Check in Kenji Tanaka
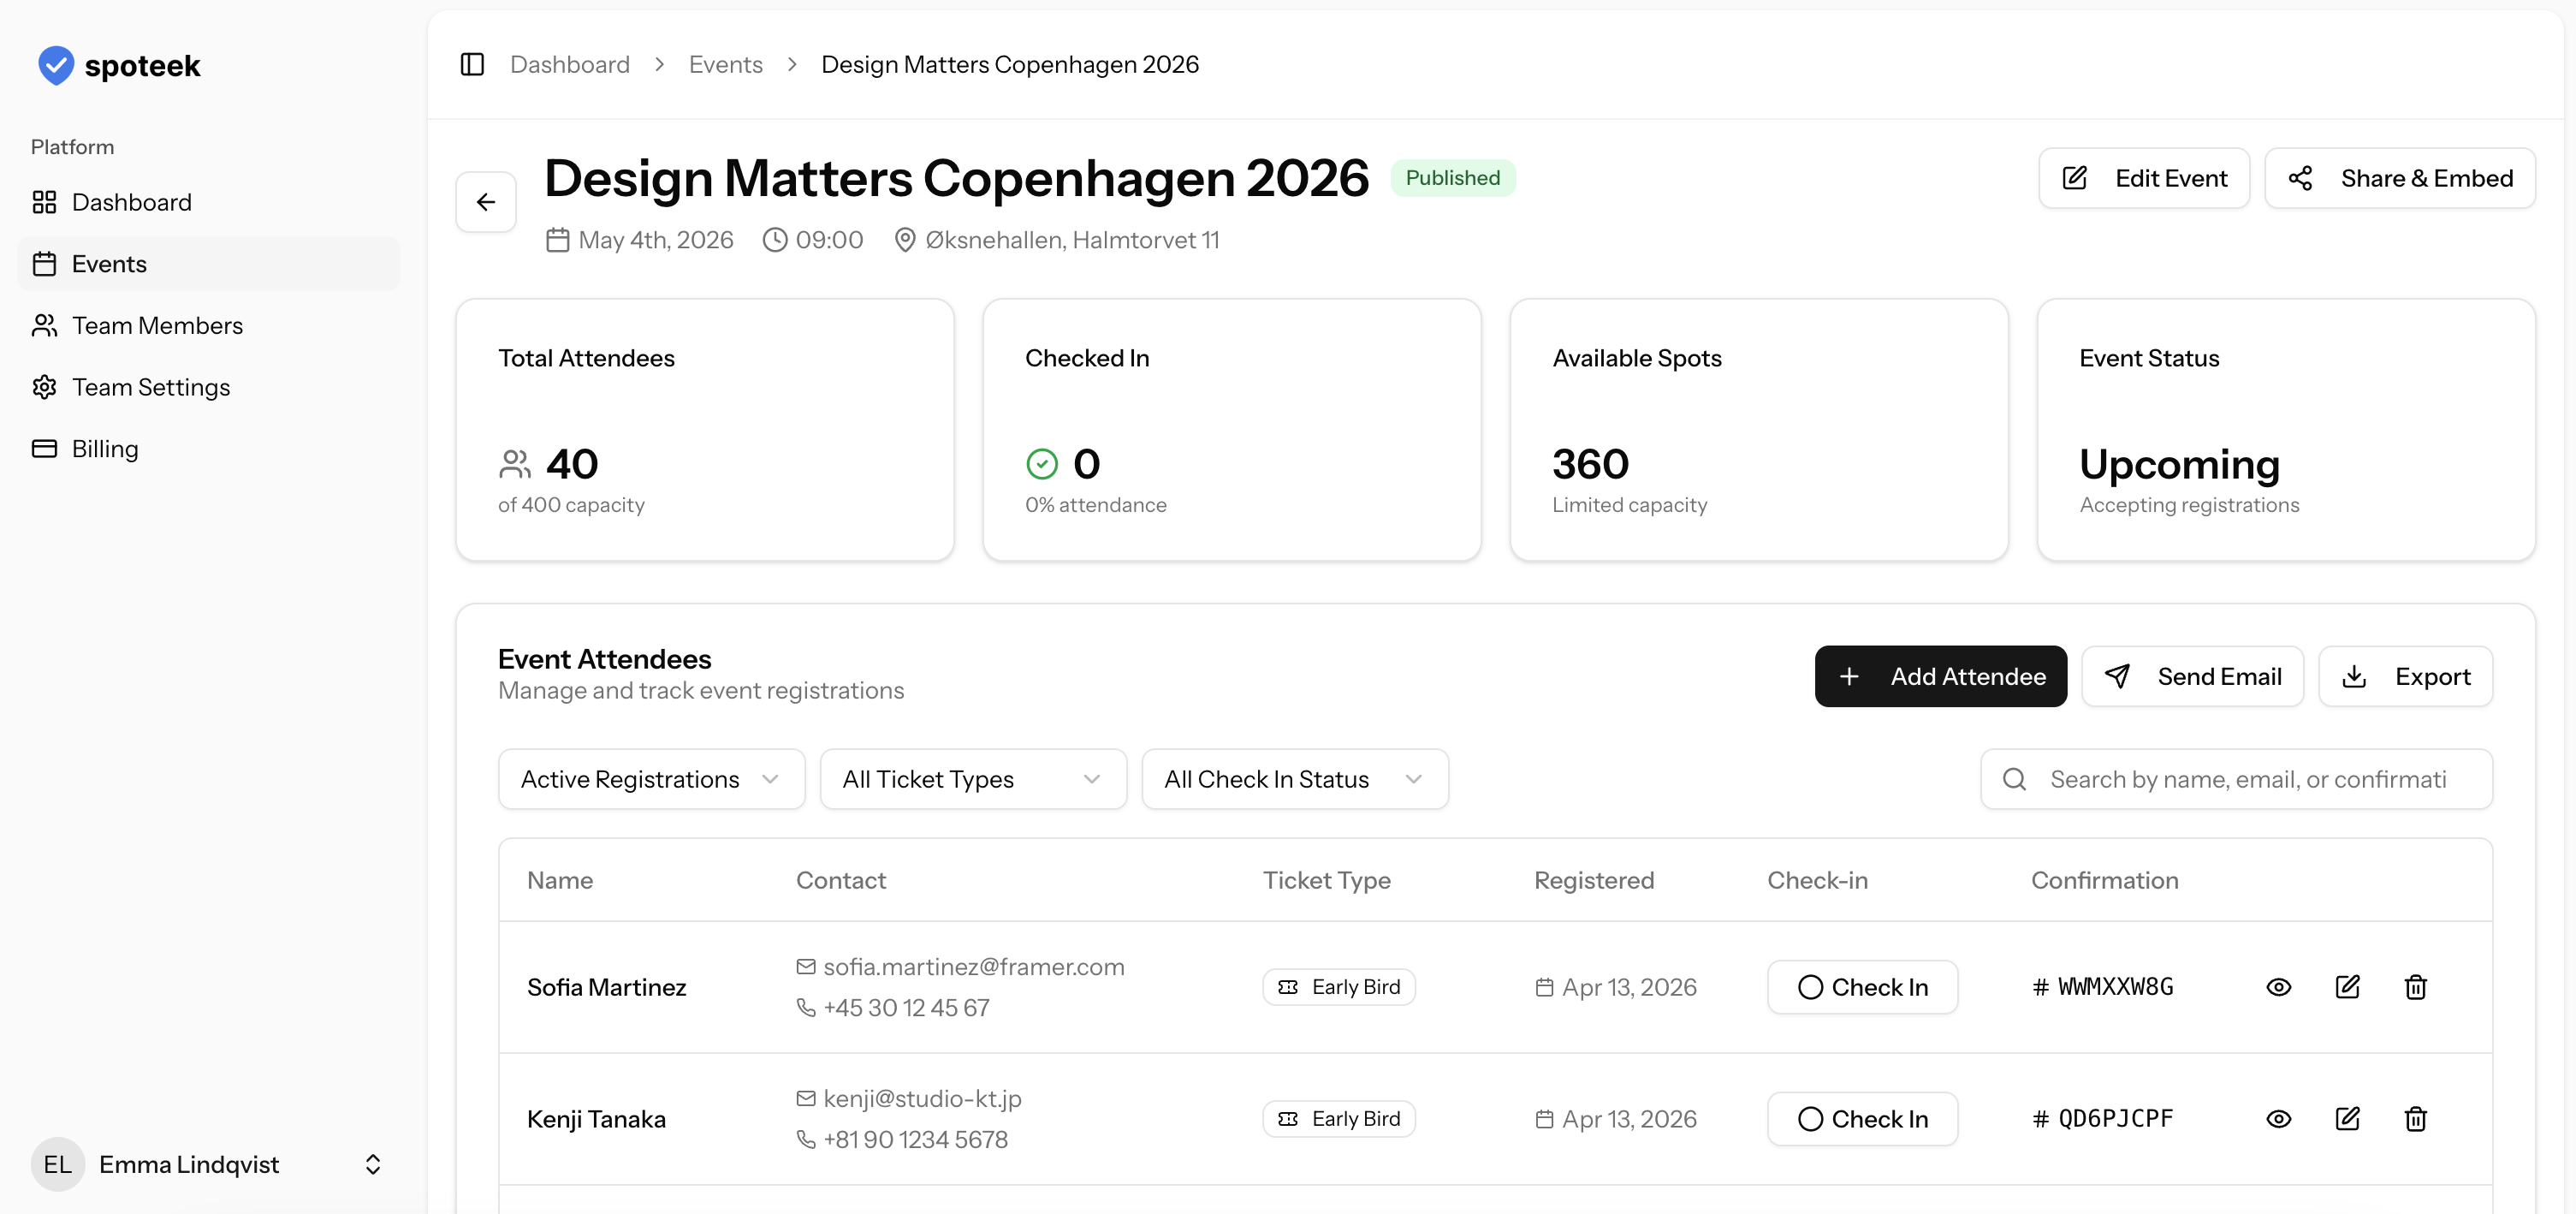The height and width of the screenshot is (1214, 2576). pos(1862,1119)
